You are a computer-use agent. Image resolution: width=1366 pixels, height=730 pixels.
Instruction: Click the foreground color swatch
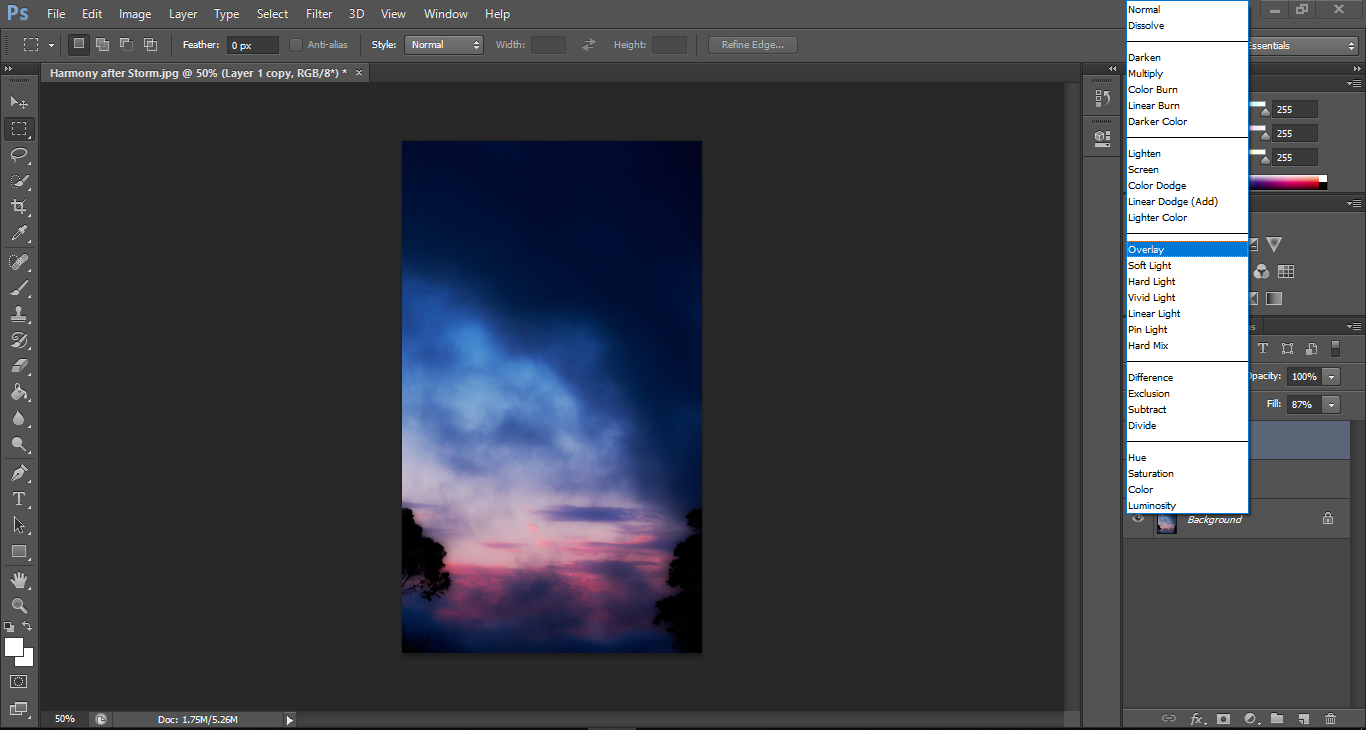[x=14, y=647]
